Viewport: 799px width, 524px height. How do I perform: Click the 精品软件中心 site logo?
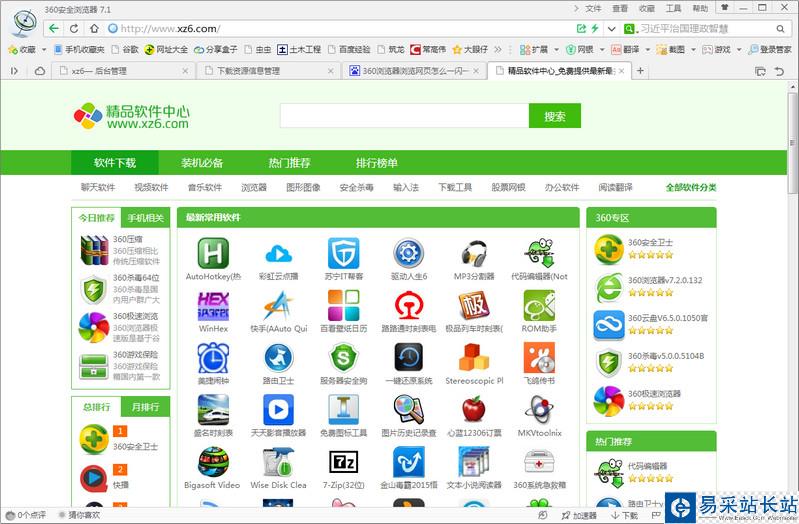[131, 116]
